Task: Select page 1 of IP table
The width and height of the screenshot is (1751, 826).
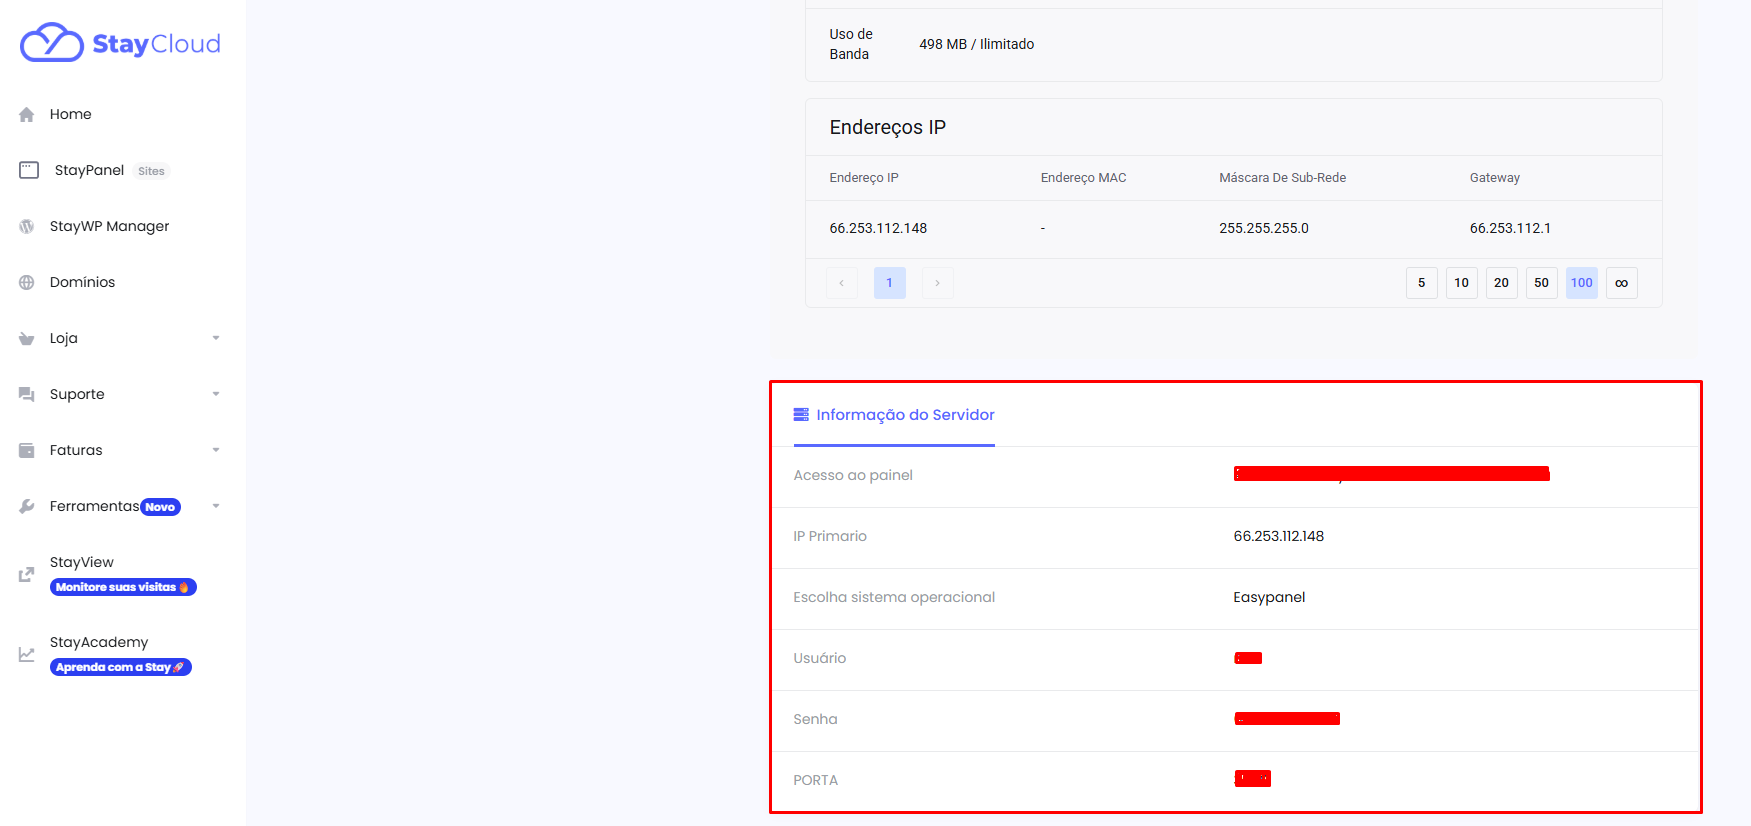Action: click(890, 283)
